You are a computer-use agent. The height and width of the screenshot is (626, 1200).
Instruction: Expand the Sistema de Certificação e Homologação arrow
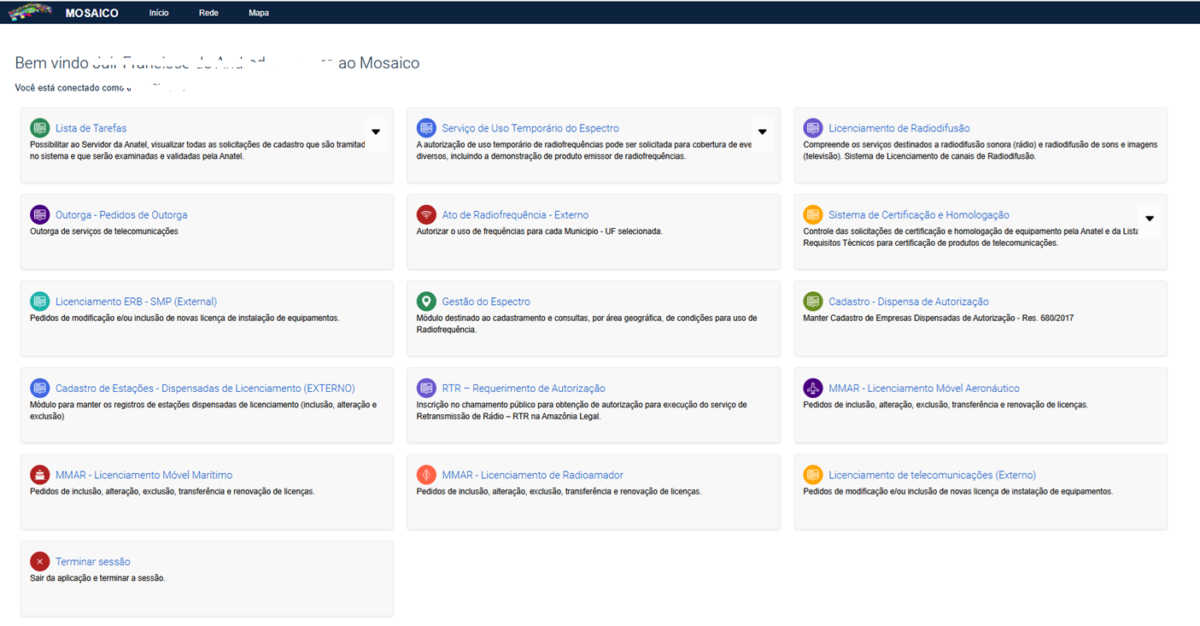tap(1149, 218)
